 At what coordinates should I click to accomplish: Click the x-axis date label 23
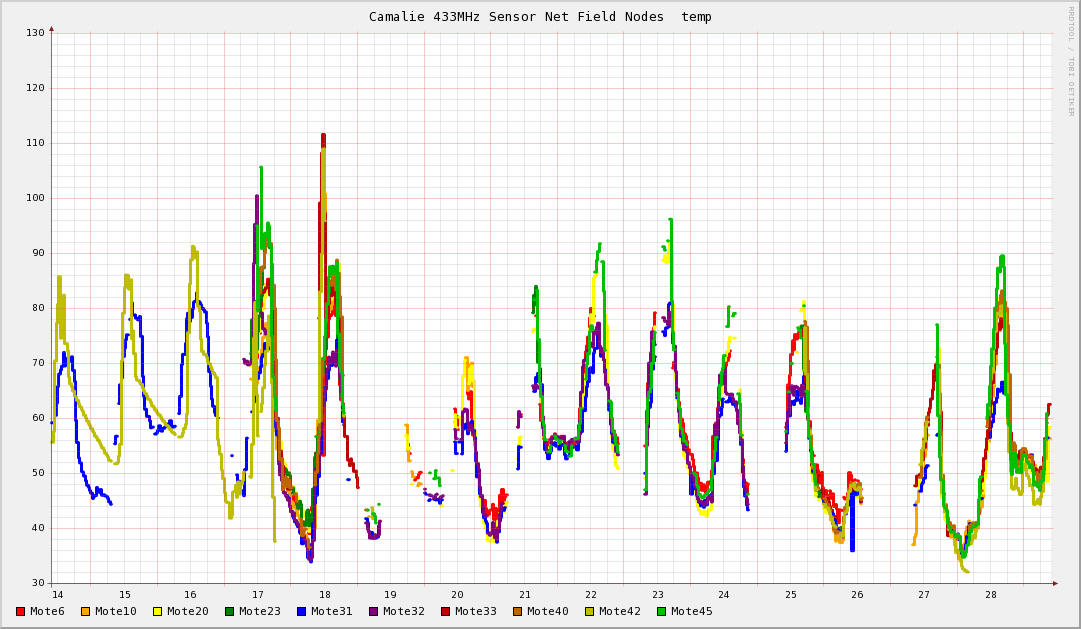tap(658, 594)
